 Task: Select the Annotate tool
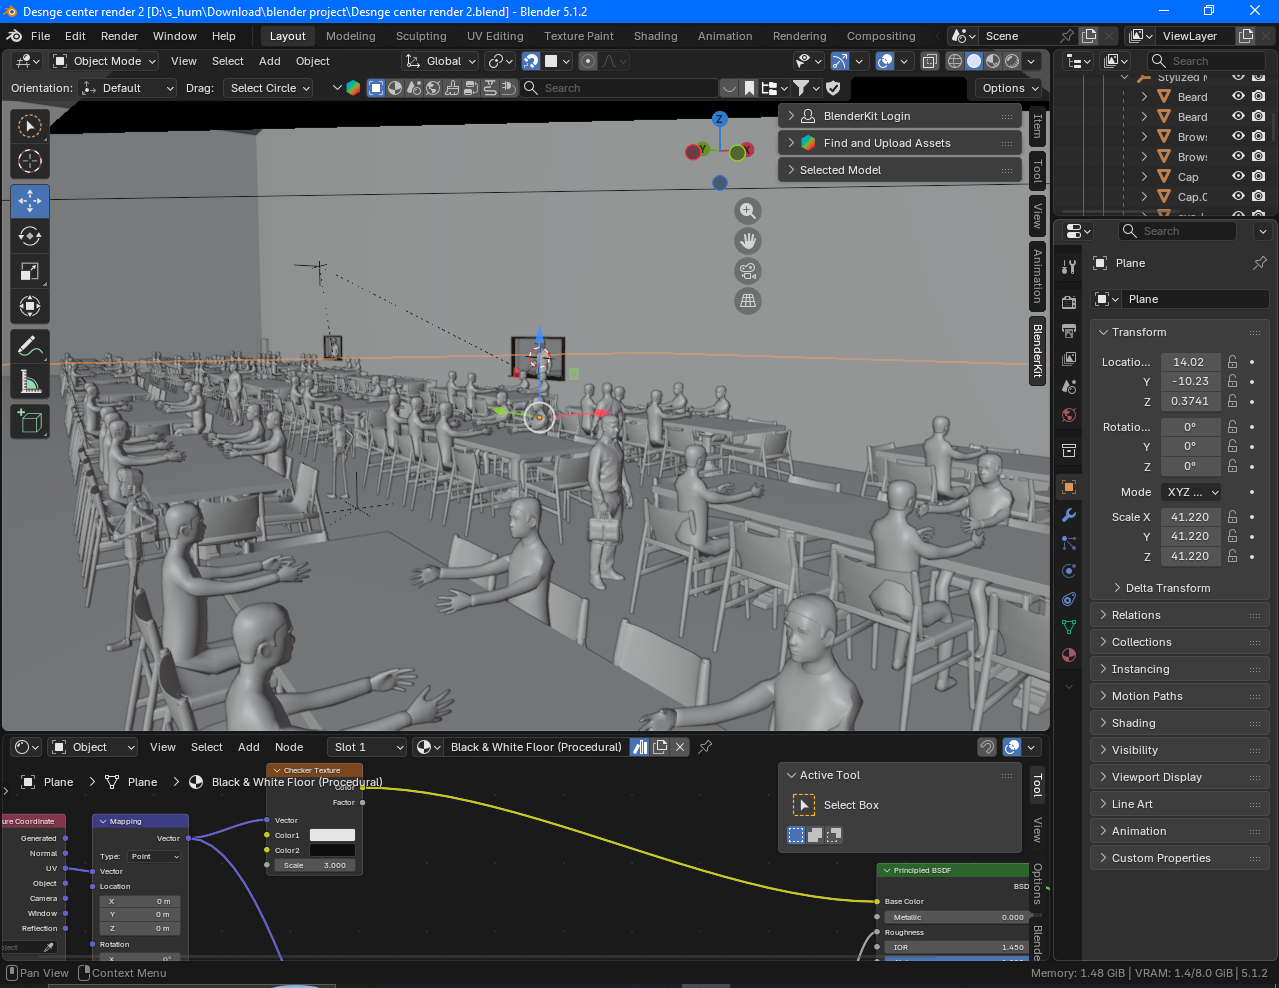tap(30, 346)
